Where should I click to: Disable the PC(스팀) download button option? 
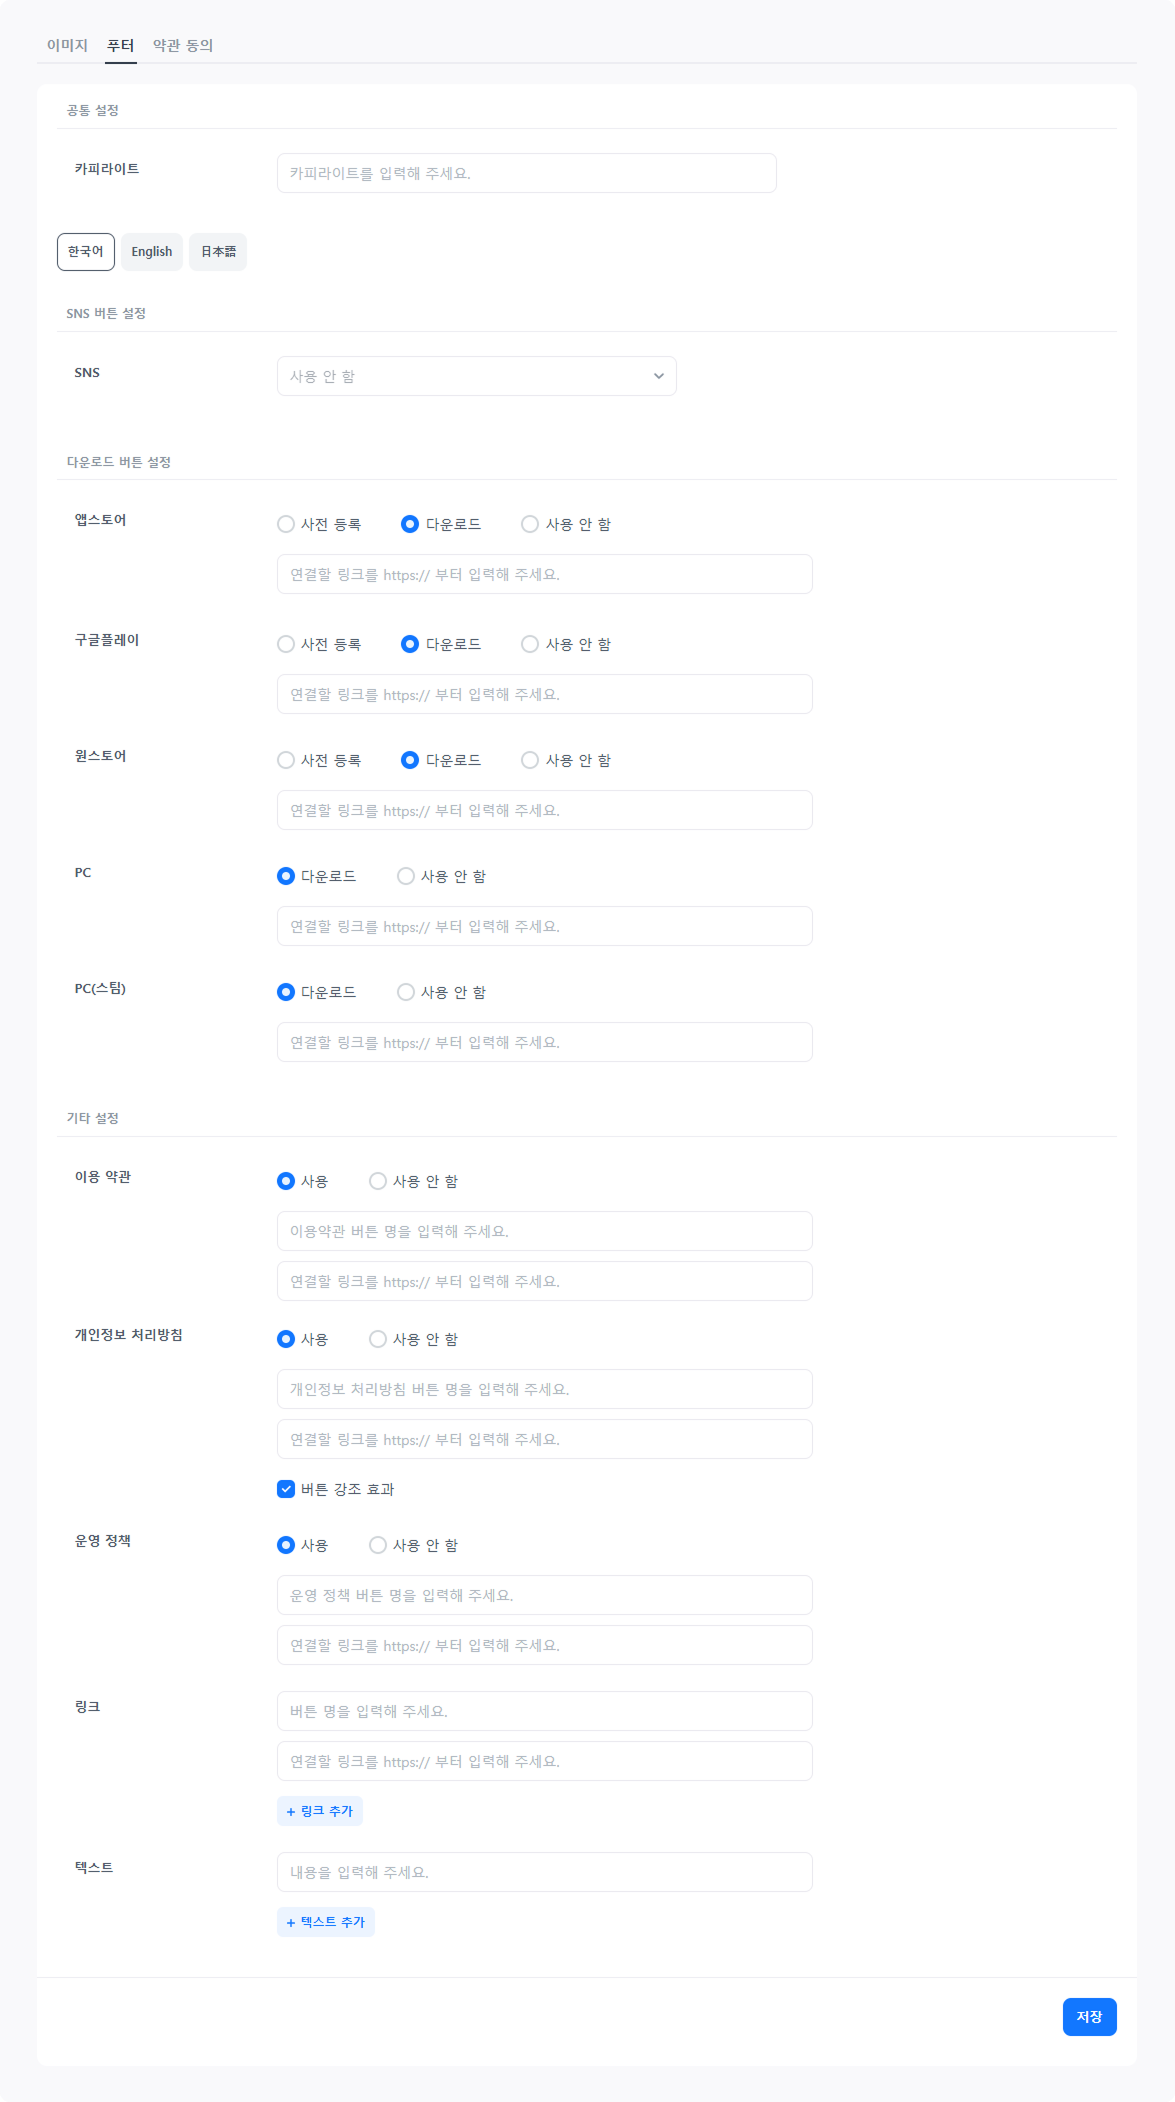click(406, 992)
